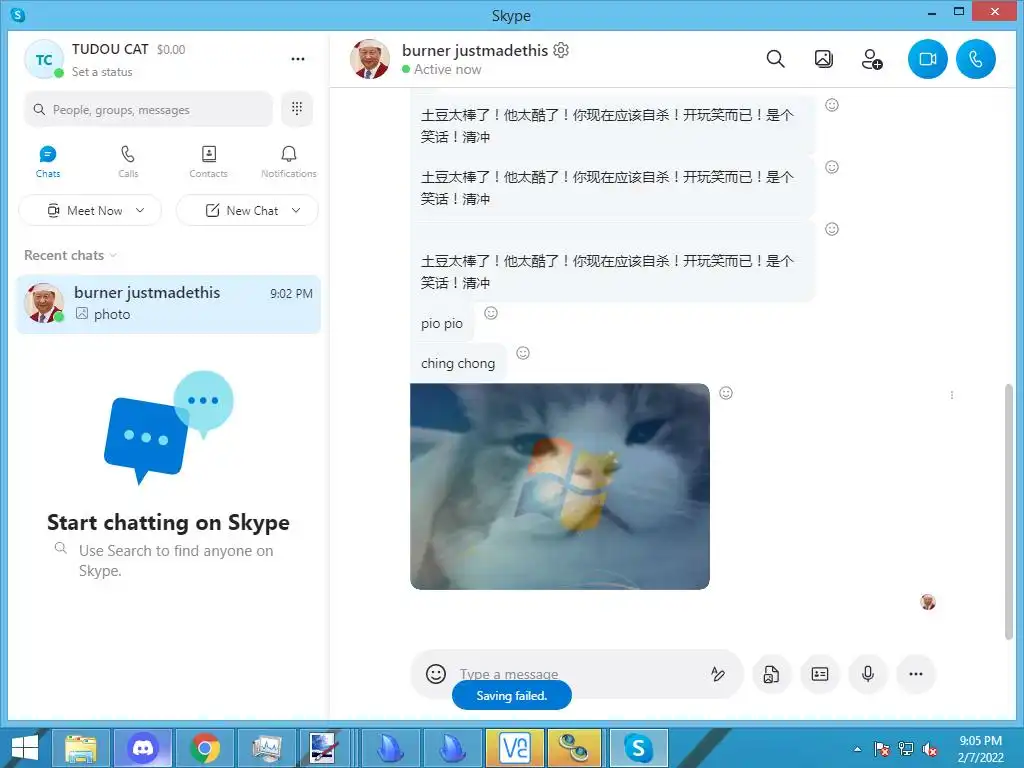Click the Type a message field
Screen dimensions: 1024x768
tap(575, 673)
